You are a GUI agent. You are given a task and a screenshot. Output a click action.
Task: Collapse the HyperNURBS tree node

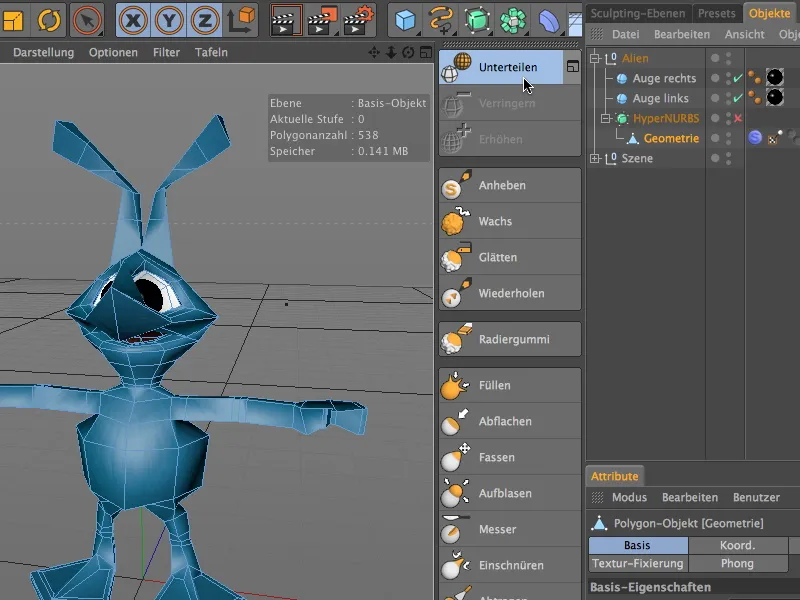coord(605,118)
